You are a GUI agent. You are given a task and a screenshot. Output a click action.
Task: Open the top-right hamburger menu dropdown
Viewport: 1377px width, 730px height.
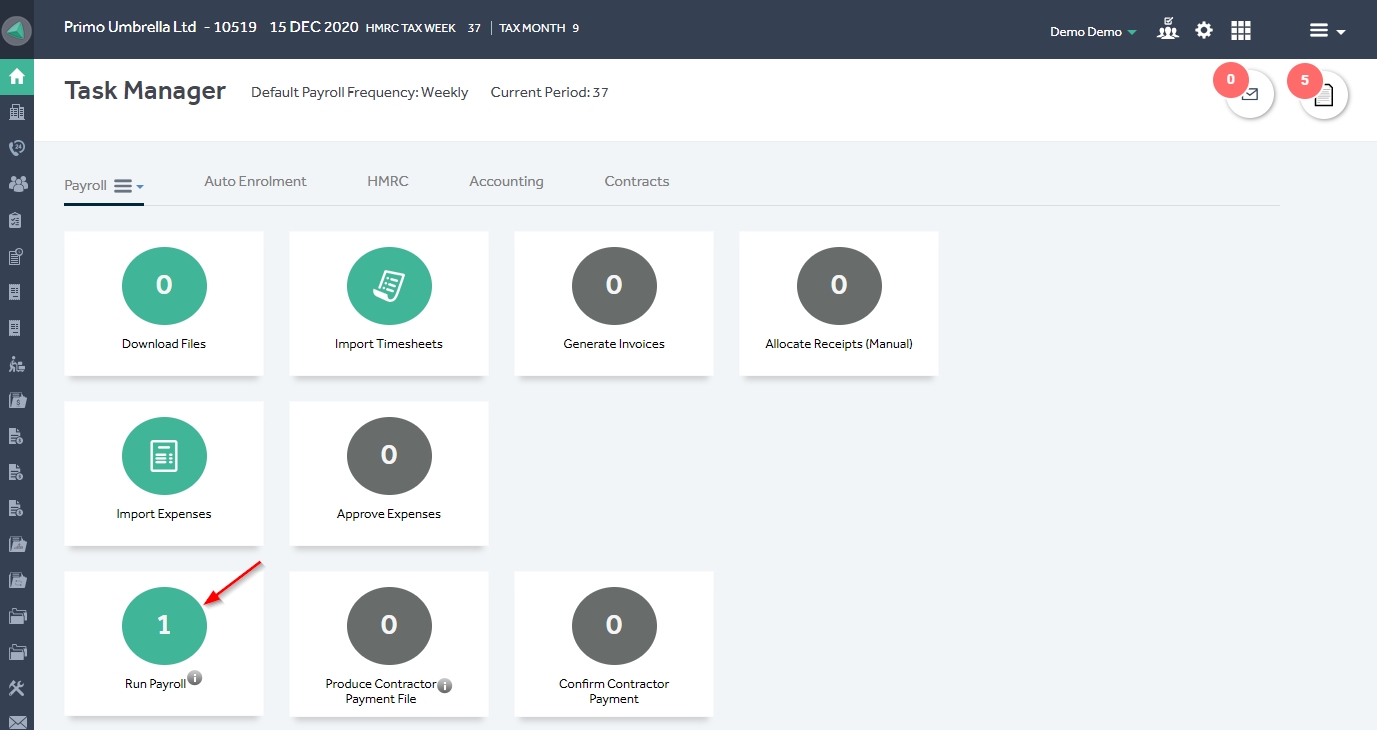pyautogui.click(x=1326, y=32)
